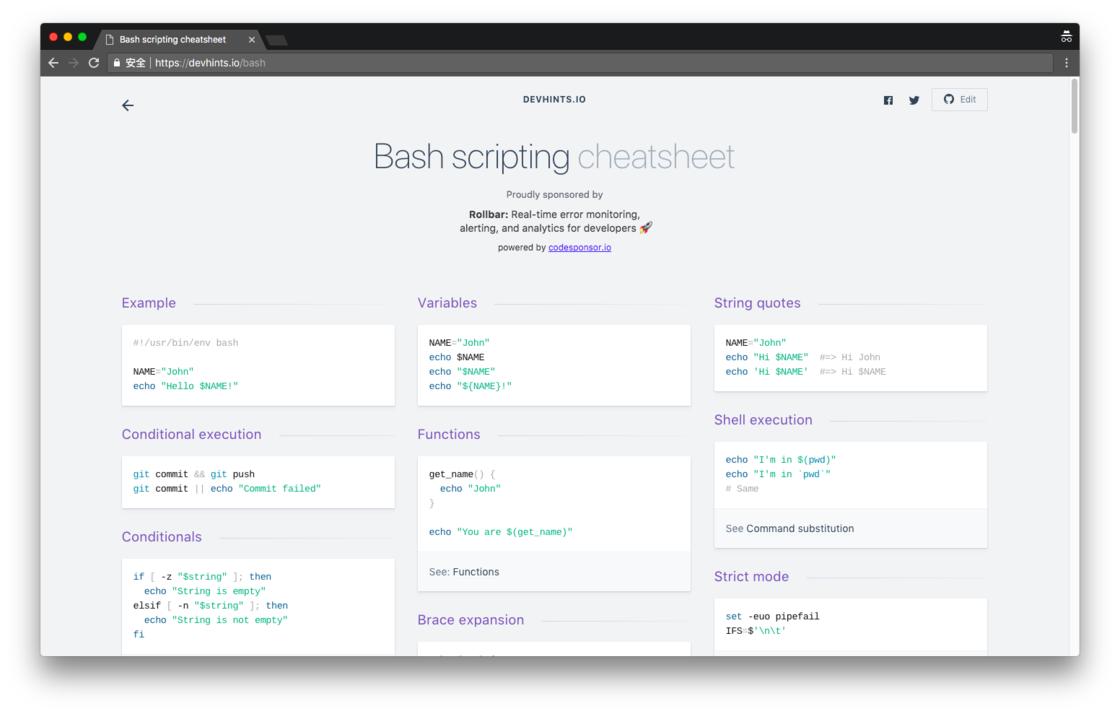Image resolution: width=1120 pixels, height=714 pixels.
Task: Follow the See: Functions link
Action: pos(476,572)
